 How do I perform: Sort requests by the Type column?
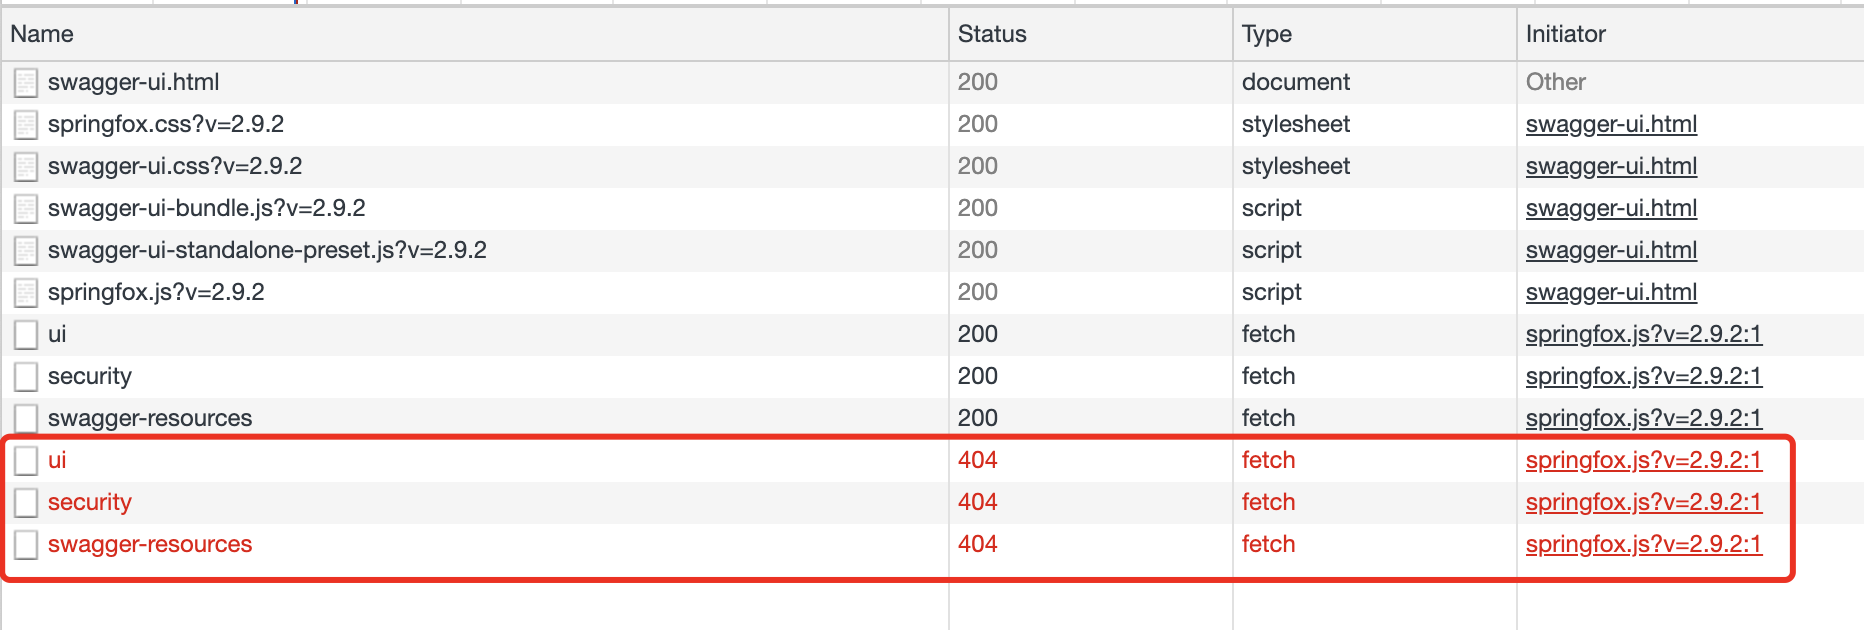tap(1267, 34)
